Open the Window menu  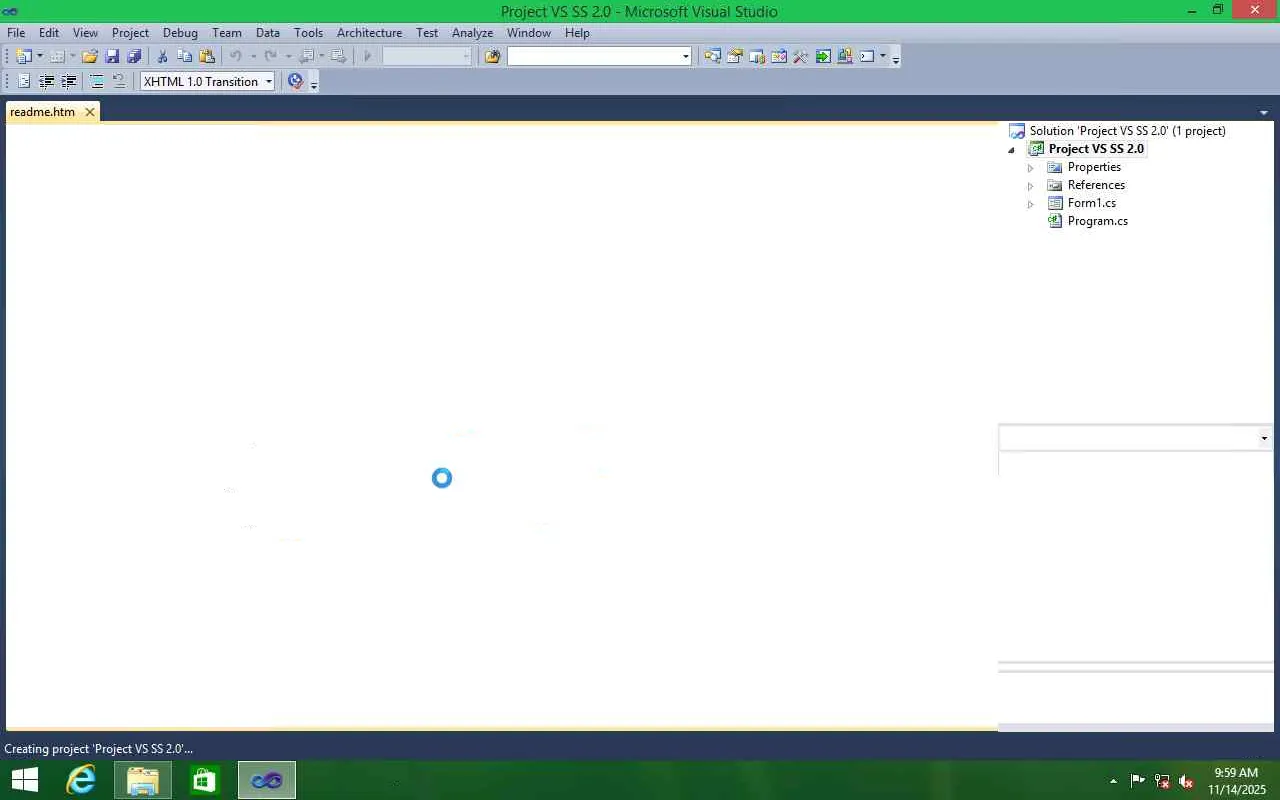tap(529, 33)
